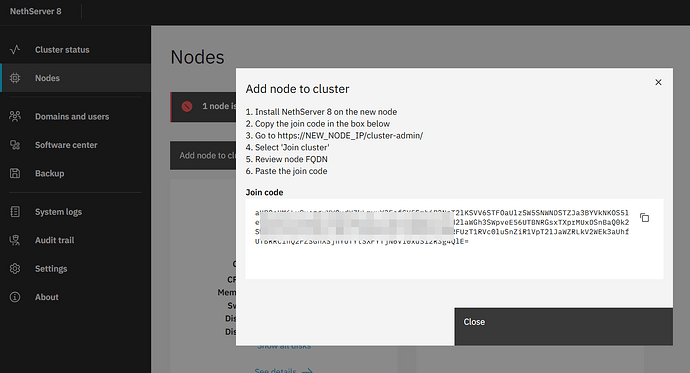Click the About info icon
This screenshot has width=690, height=373.
click(x=15, y=297)
